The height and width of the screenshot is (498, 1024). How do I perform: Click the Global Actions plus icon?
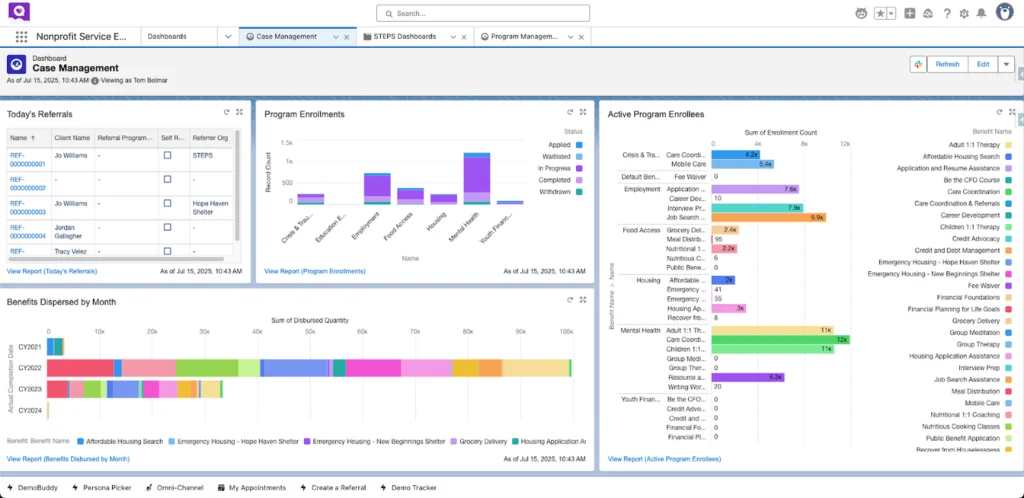(x=909, y=13)
